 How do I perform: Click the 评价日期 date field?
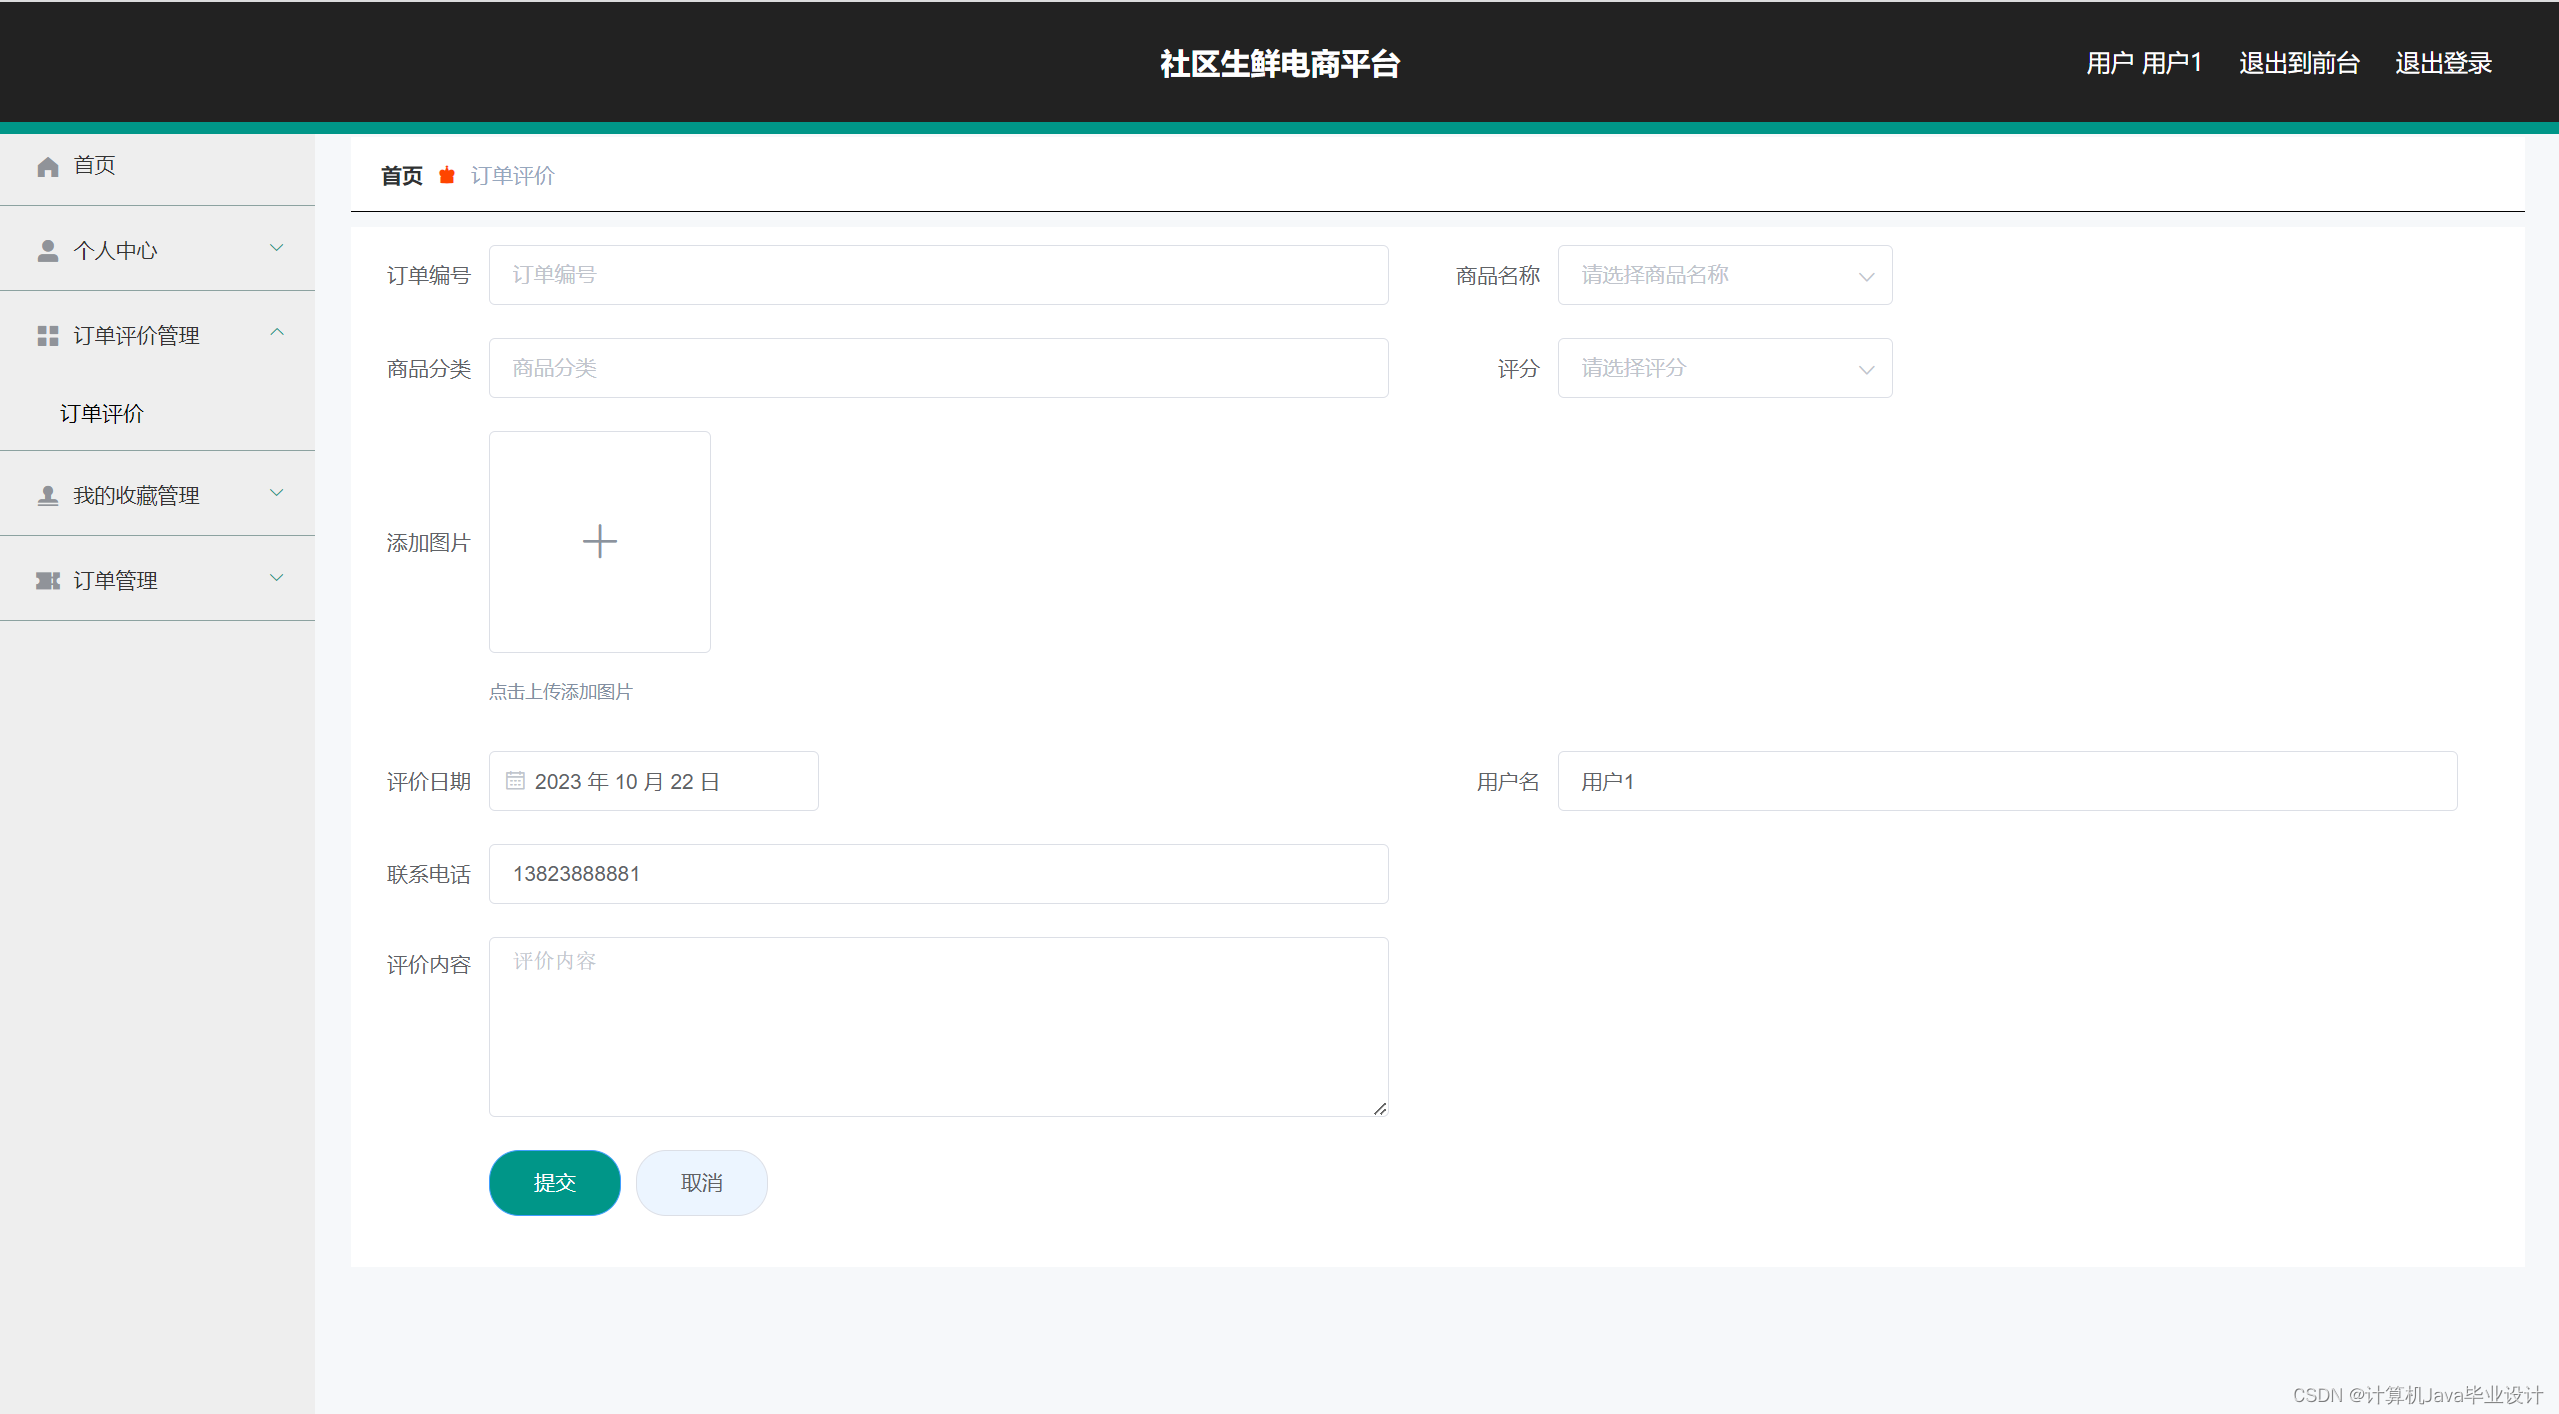(x=653, y=781)
